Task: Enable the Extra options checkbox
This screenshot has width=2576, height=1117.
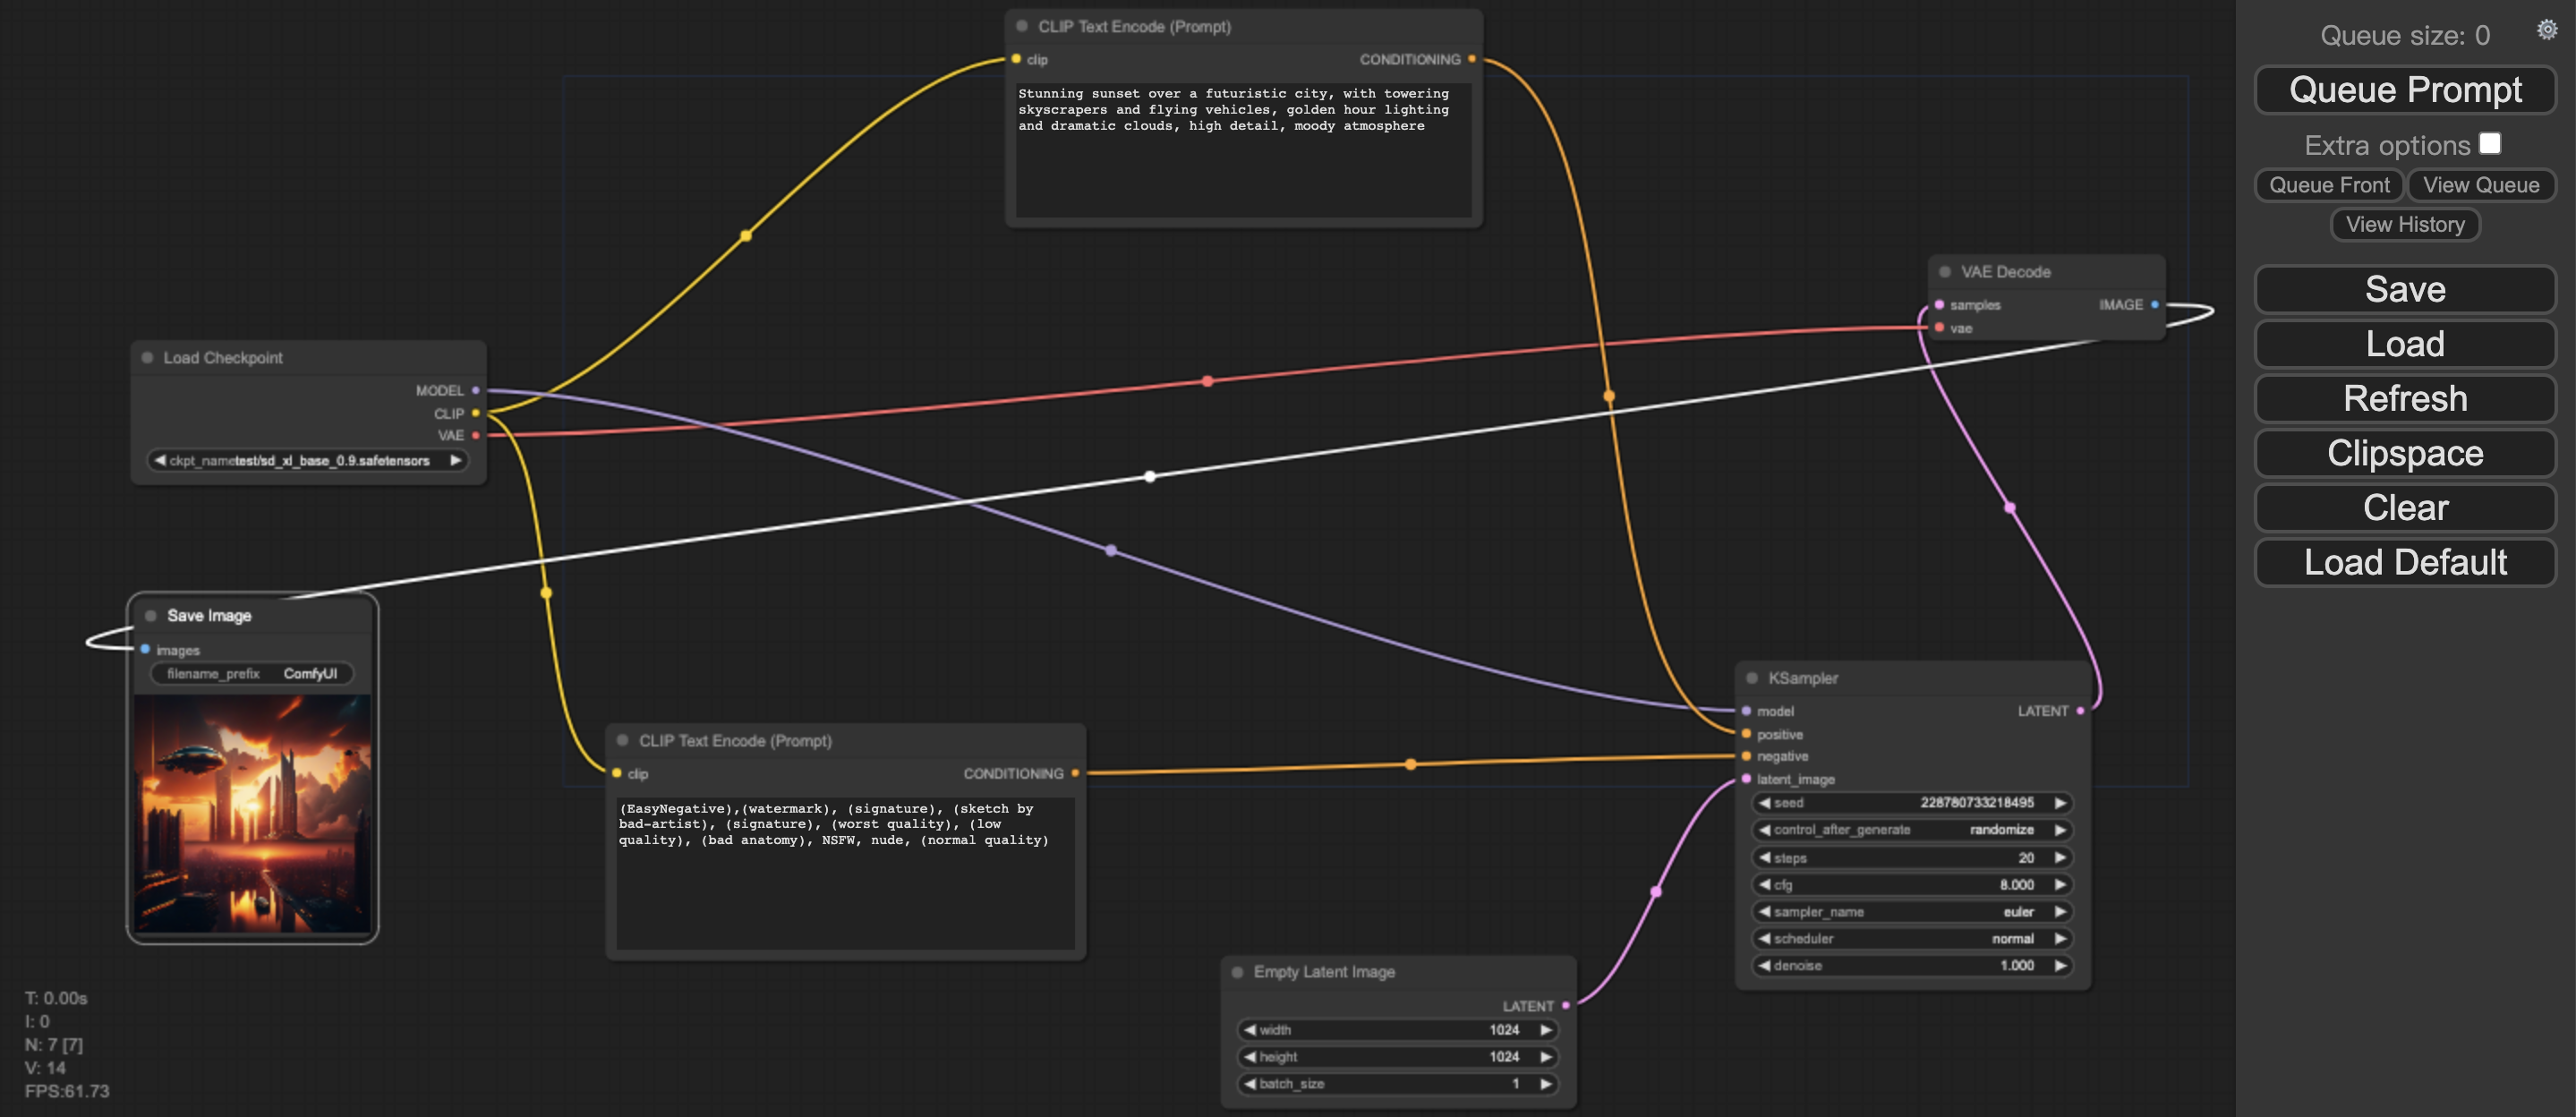Action: pyautogui.click(x=2489, y=144)
